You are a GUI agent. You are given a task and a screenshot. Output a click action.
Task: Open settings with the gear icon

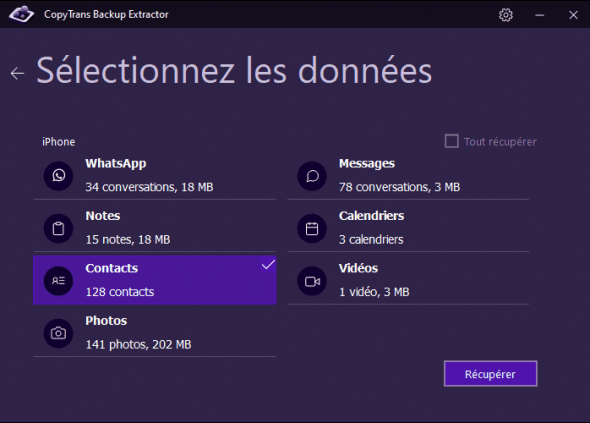pos(506,15)
